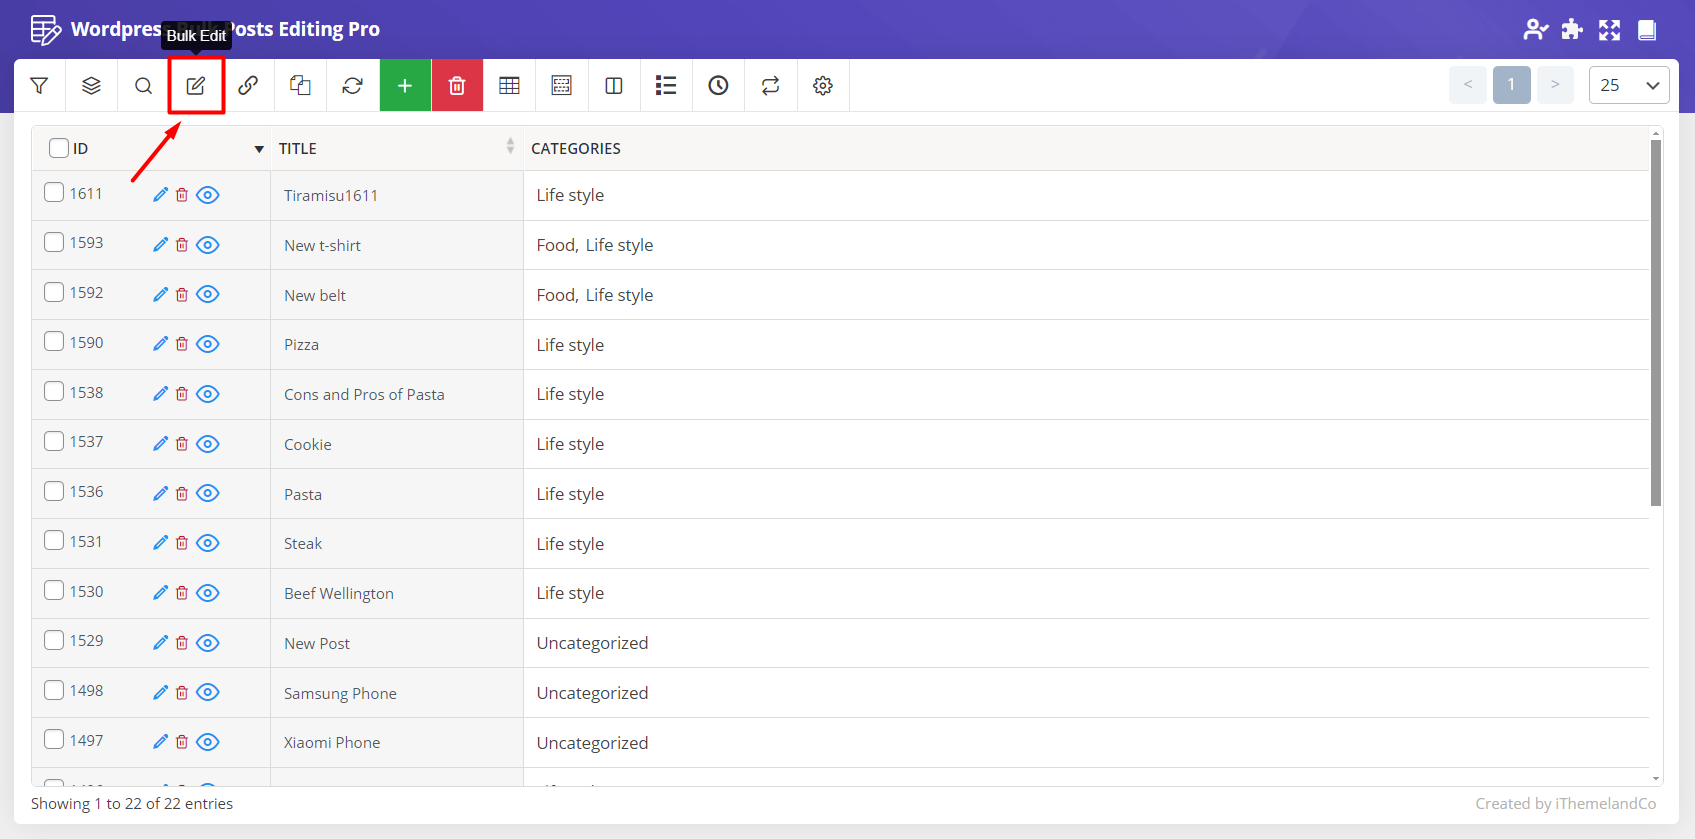Open the Bulk Edit tool
The height and width of the screenshot is (839, 1695).
pyautogui.click(x=196, y=86)
